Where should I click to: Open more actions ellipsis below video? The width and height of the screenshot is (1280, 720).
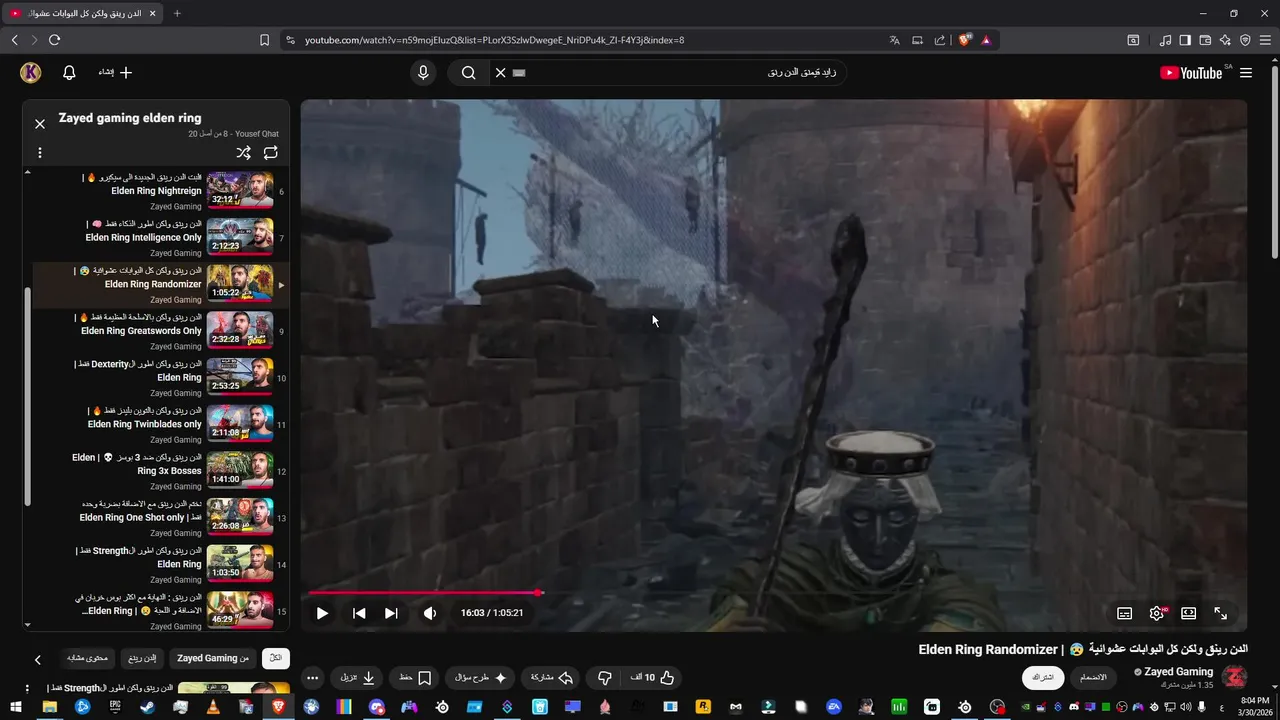point(312,678)
